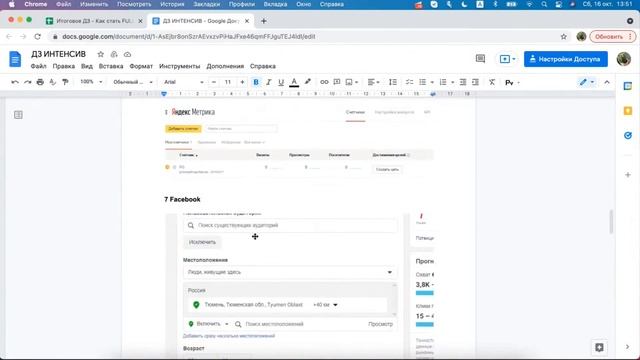The width and height of the screenshot is (640, 360).
Task: Open the Вставка menu
Action: coord(111,66)
